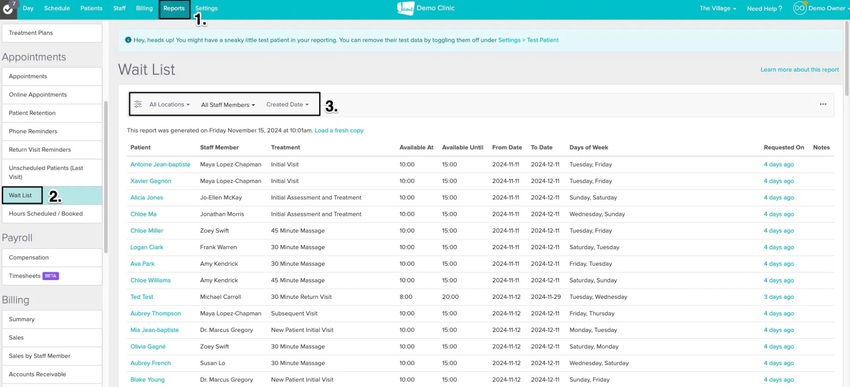Screen dimensions: 850x387
Task: Go to the Day tab
Action: [28, 9]
